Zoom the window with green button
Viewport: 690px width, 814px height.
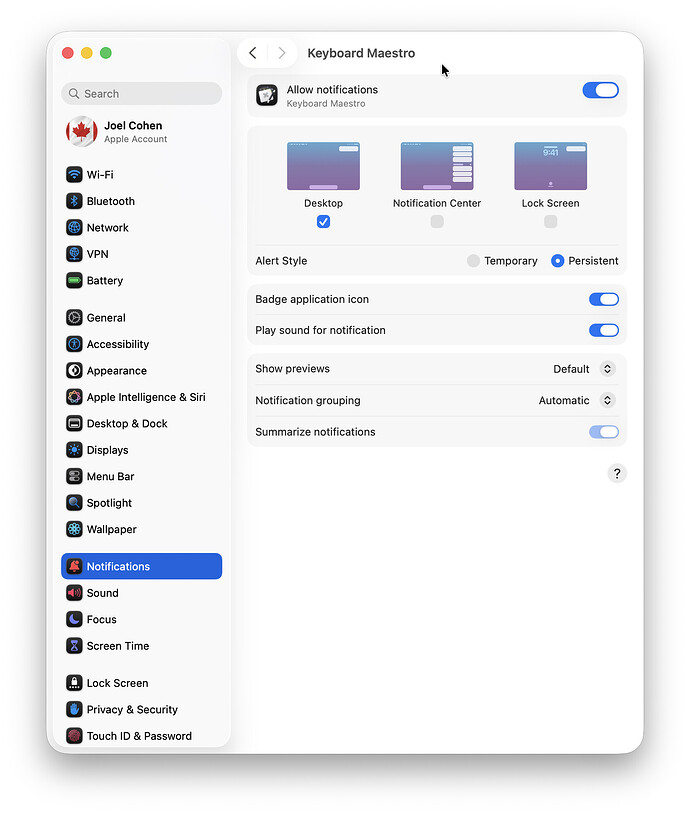[x=106, y=53]
